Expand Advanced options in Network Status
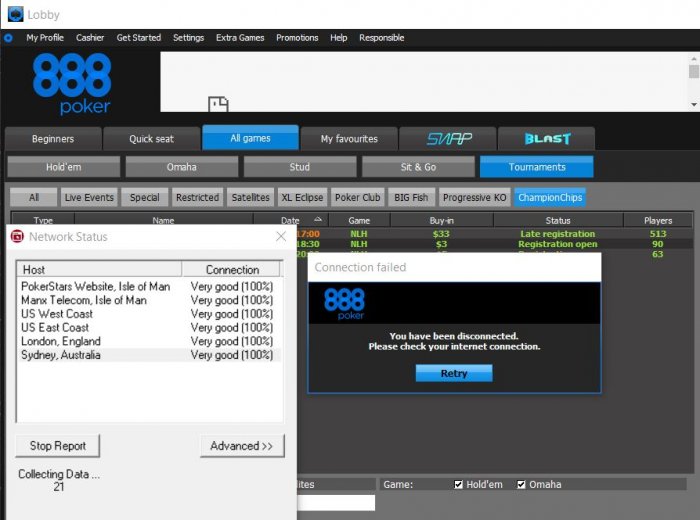 point(242,446)
